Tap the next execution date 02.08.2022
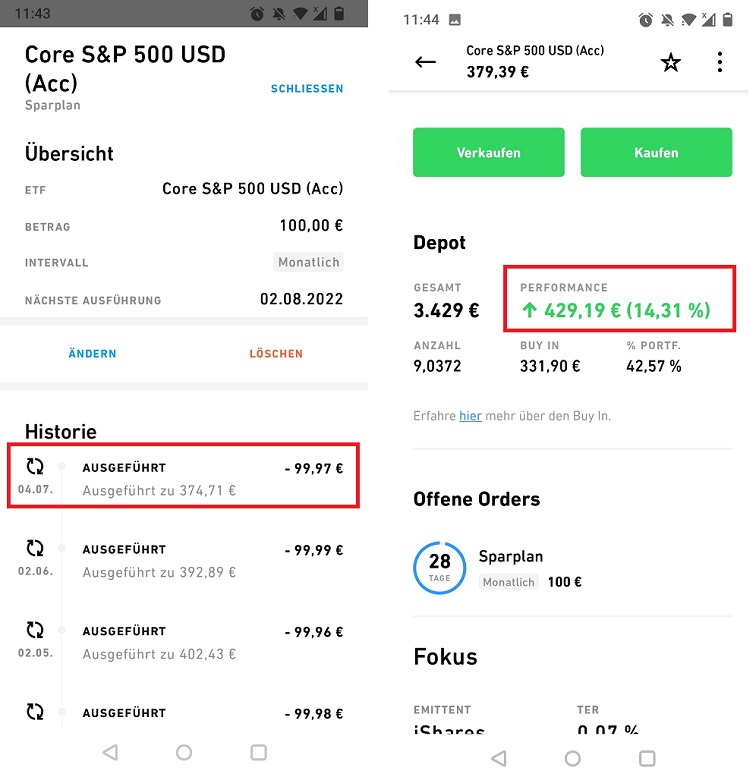756x774 pixels. click(302, 299)
